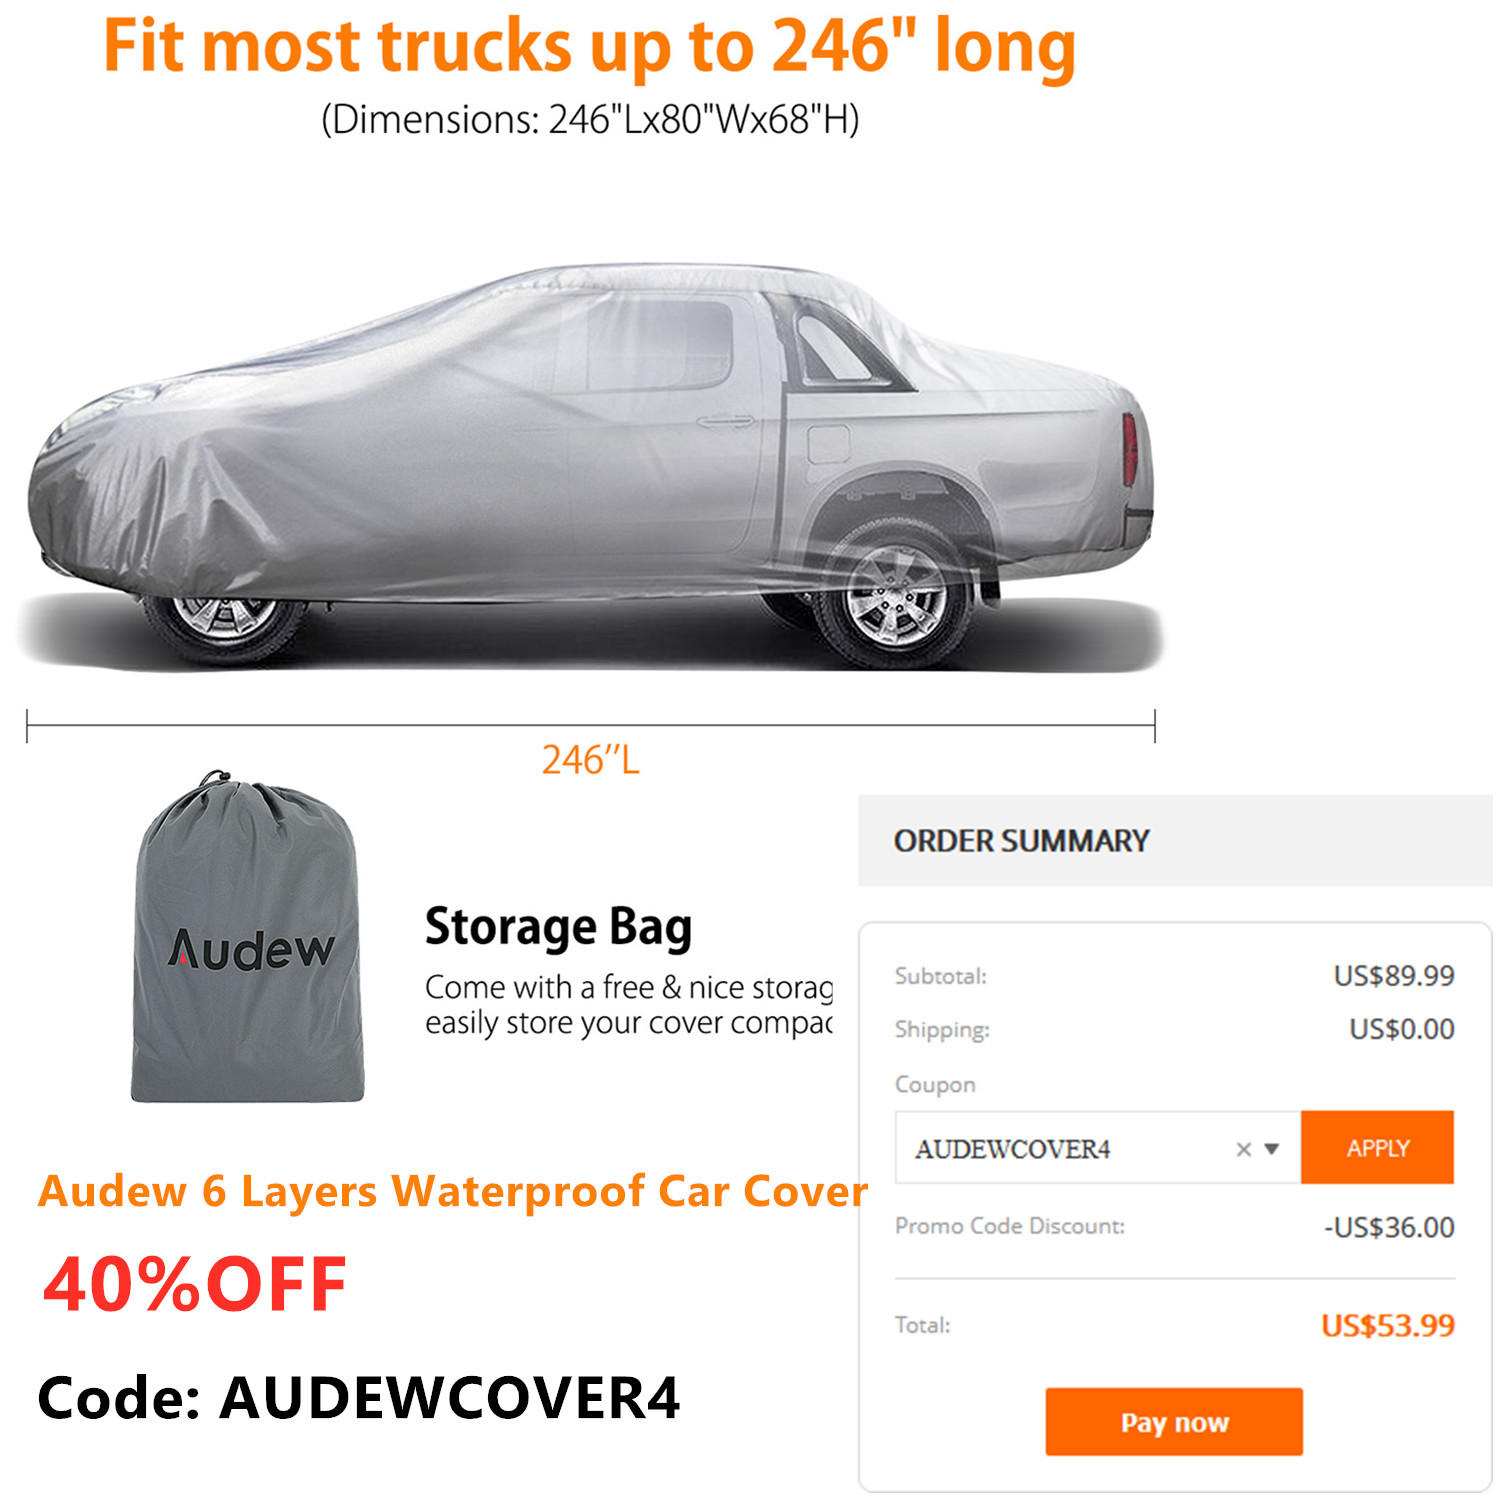The width and height of the screenshot is (1500, 1500).
Task: Click the Fit most trucks headline
Action: (x=589, y=47)
